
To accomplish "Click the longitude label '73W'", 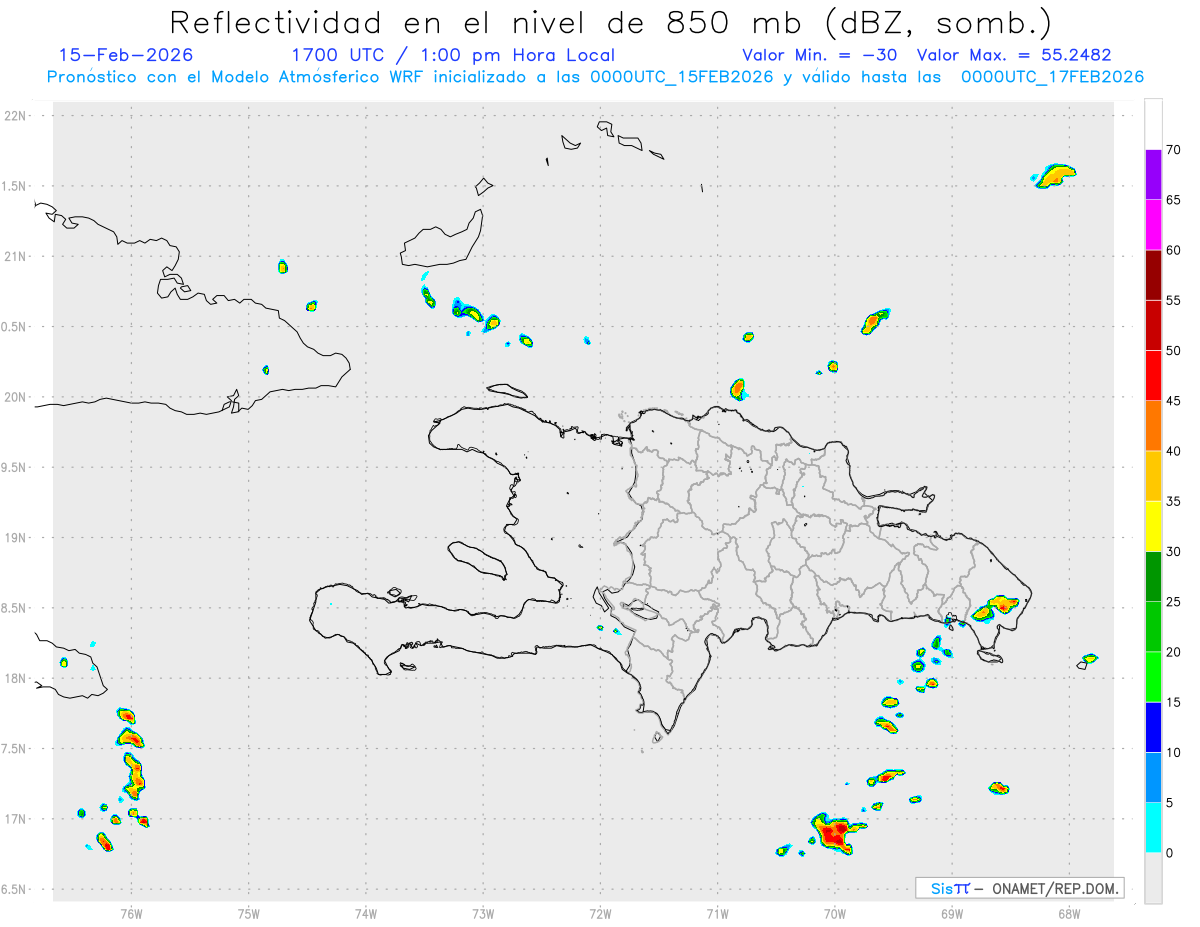I will pyautogui.click(x=483, y=913).
